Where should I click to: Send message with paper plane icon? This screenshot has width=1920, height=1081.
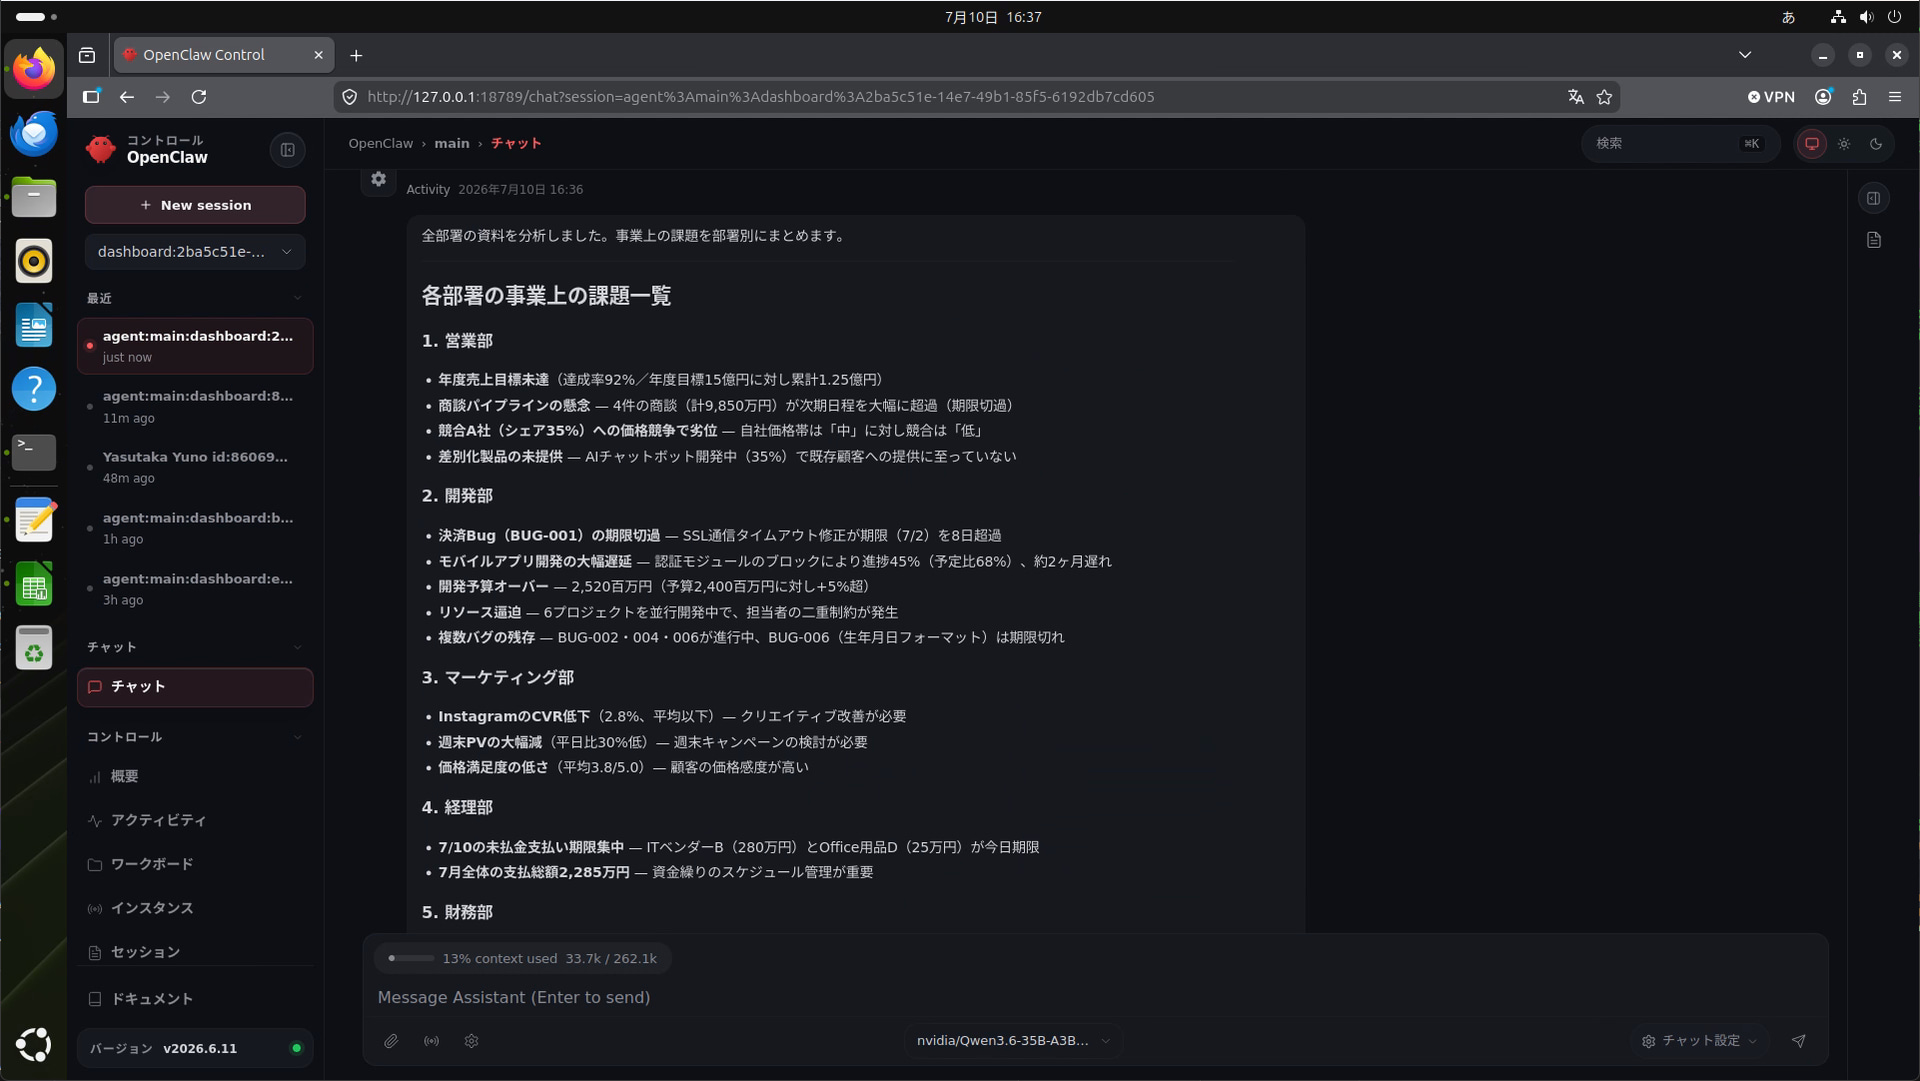(1799, 1041)
